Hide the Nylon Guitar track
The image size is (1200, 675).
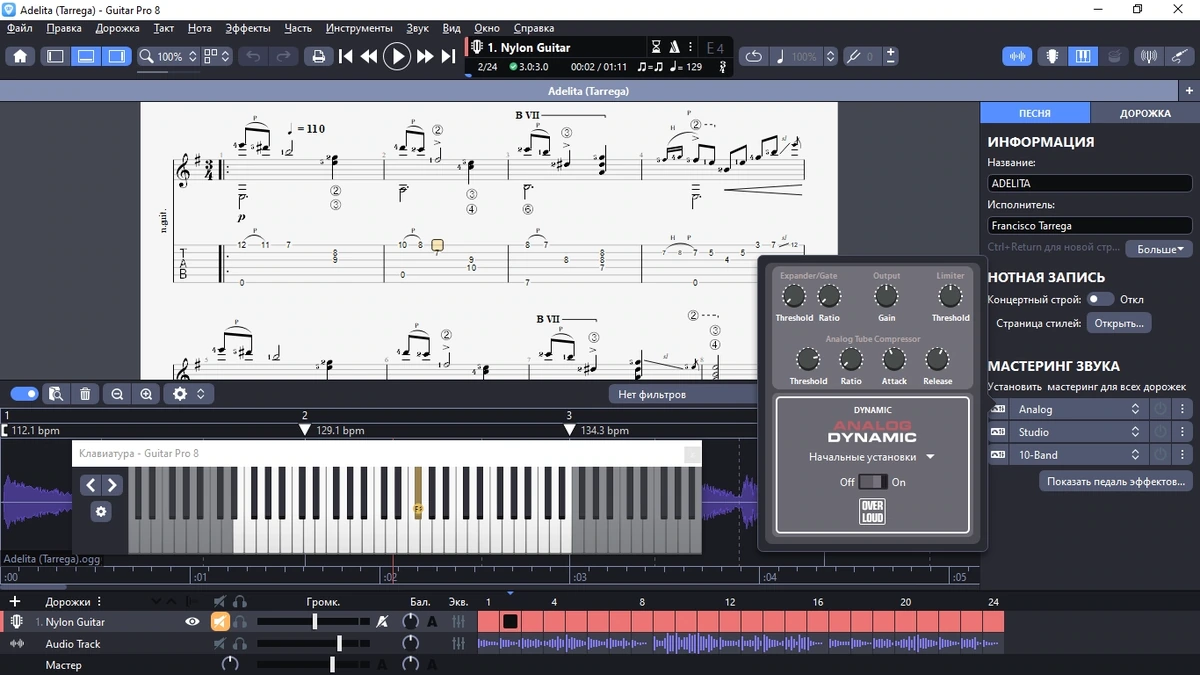coord(192,621)
